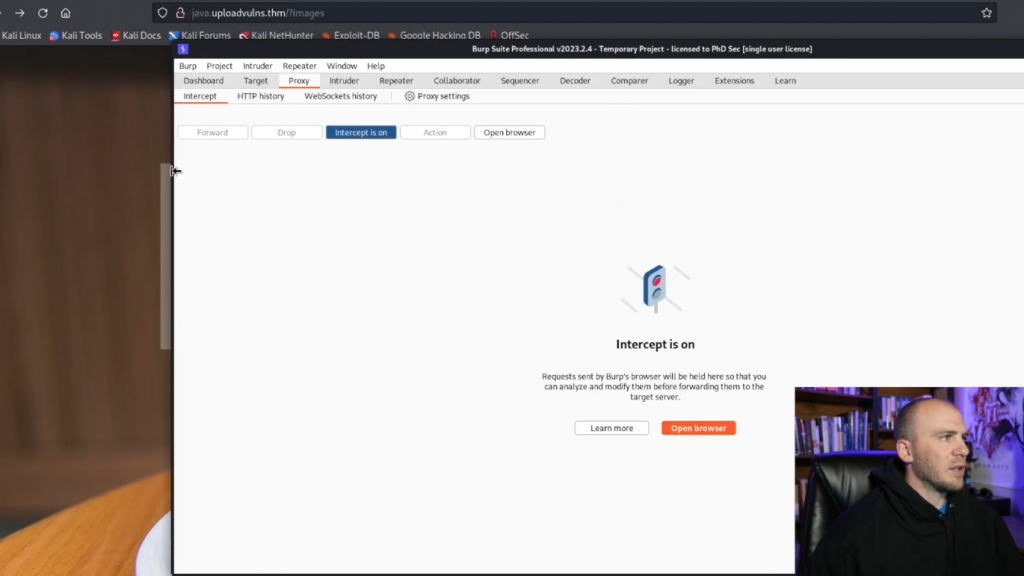Switch to the Intruder tool tab
This screenshot has height=576, width=1024.
click(x=344, y=81)
